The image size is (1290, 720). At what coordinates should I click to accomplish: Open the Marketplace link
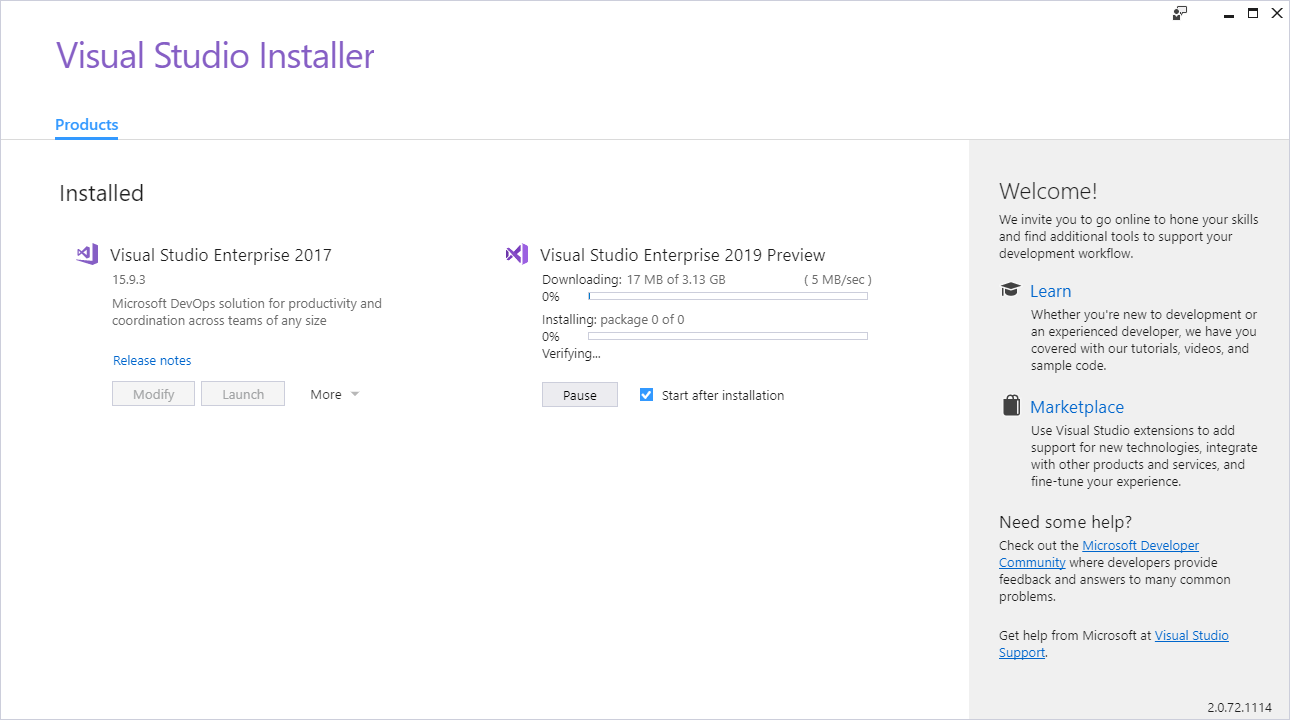1077,407
